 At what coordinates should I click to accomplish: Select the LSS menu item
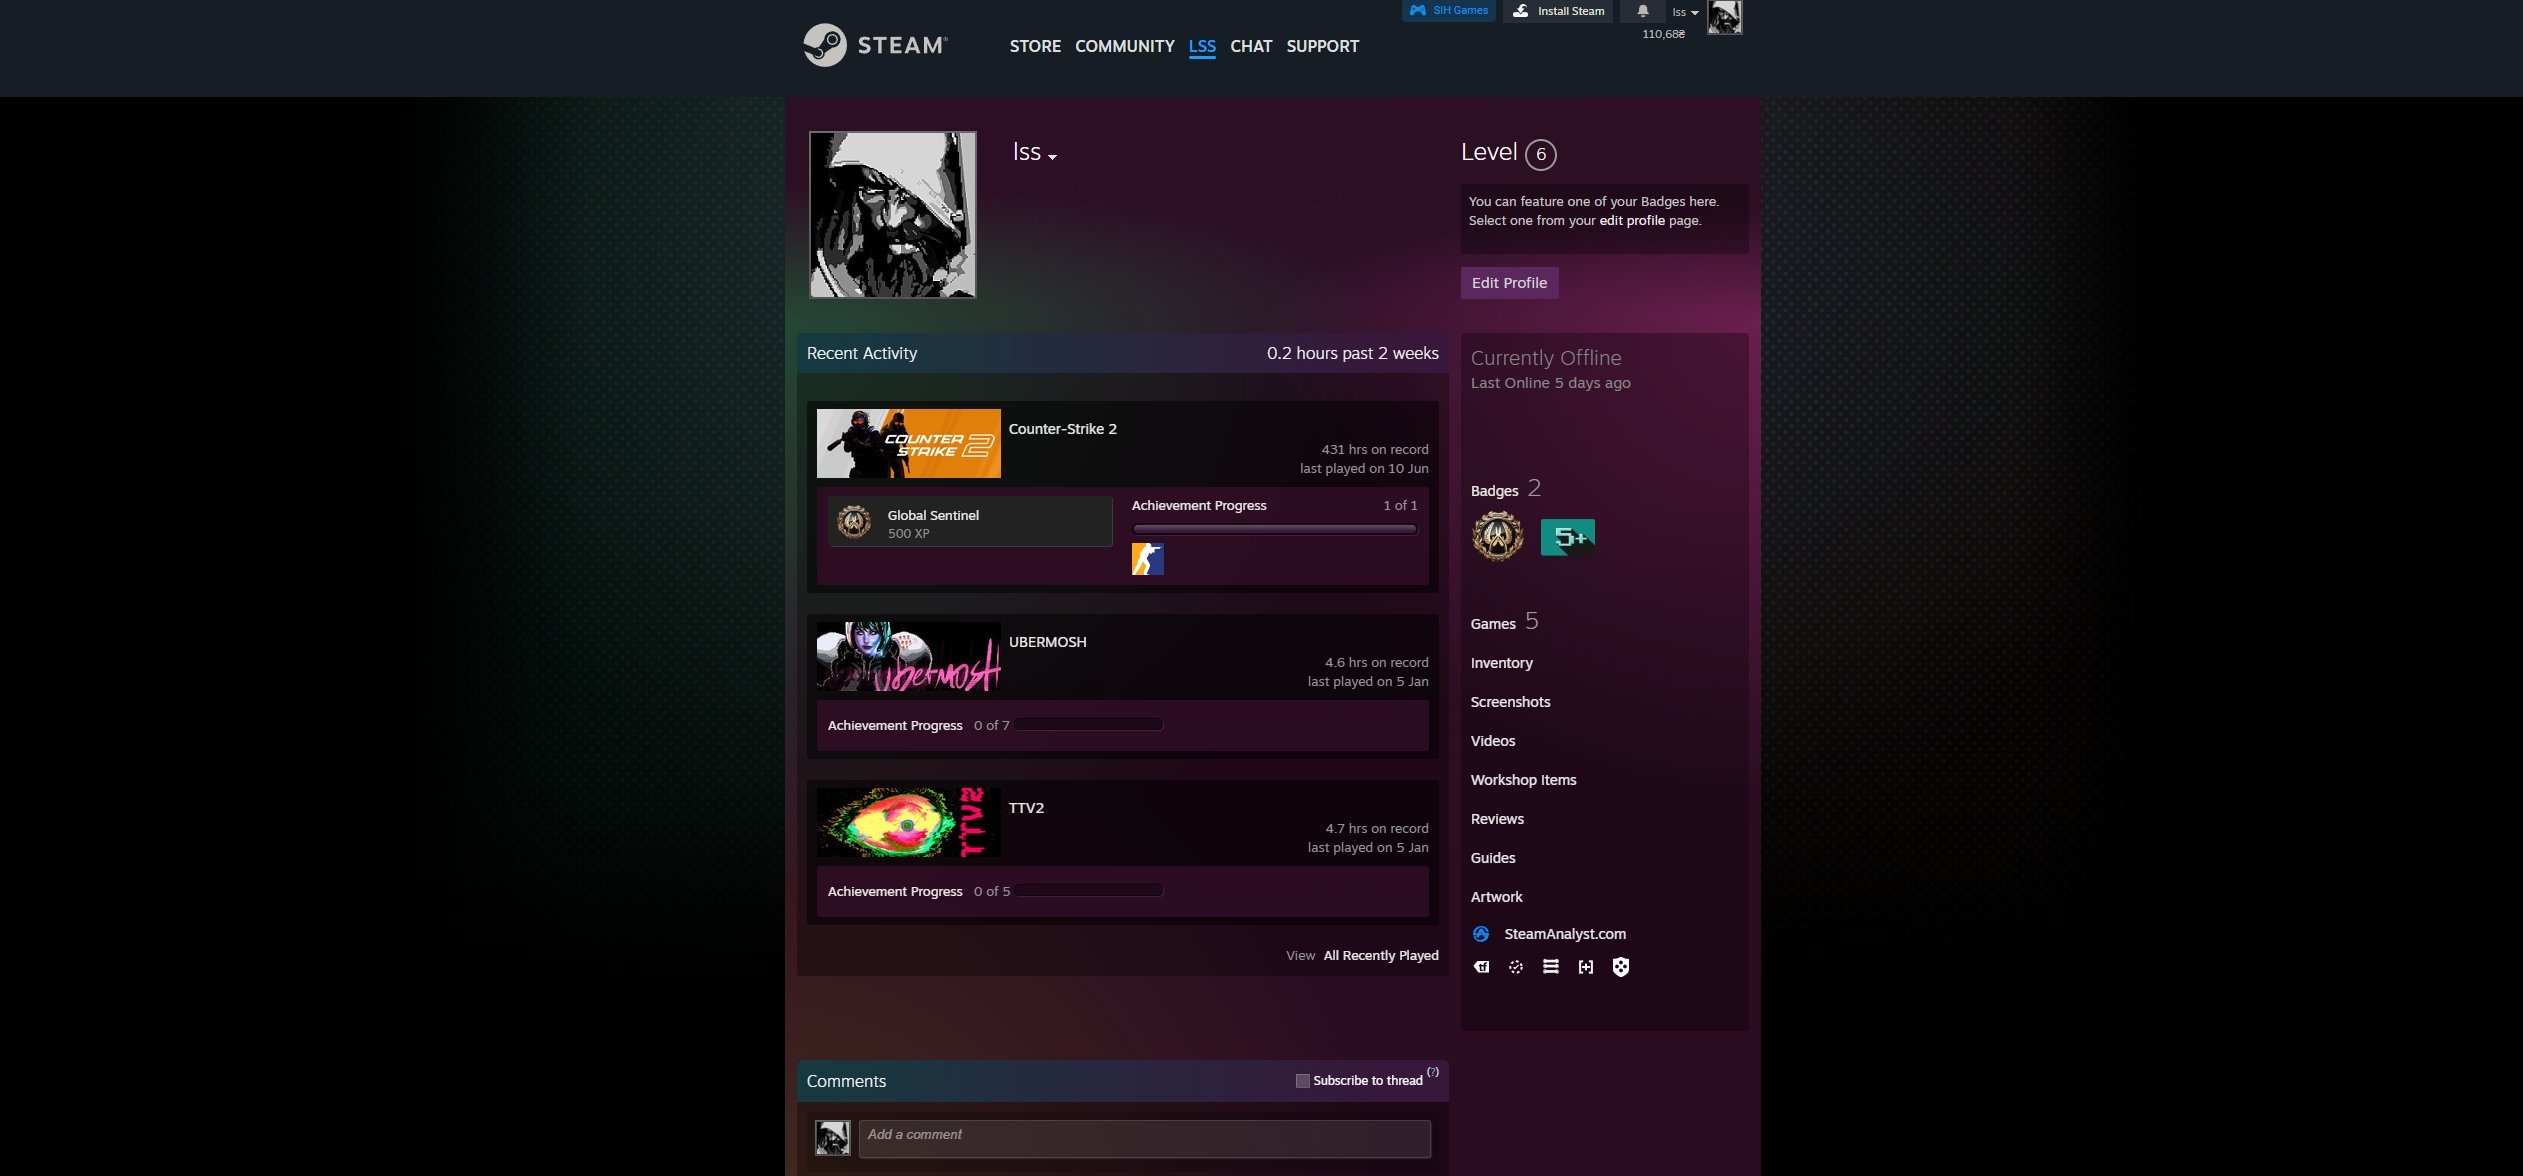click(x=1202, y=46)
